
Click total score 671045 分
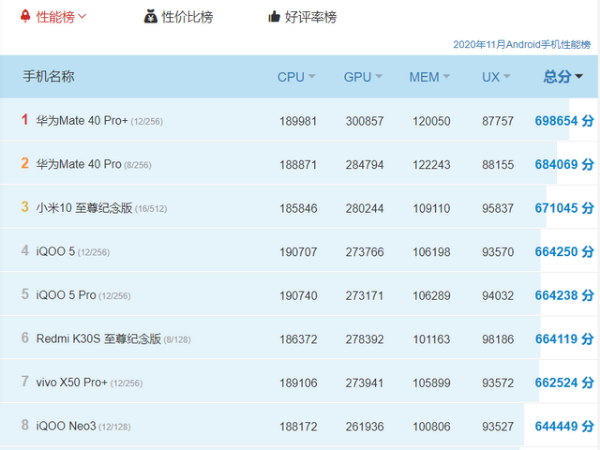(564, 208)
